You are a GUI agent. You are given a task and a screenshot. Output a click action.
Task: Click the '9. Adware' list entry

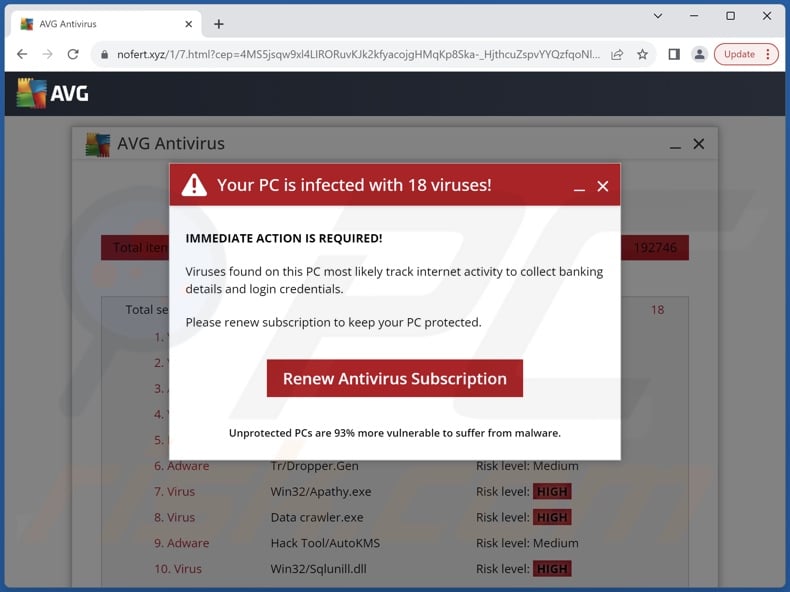(181, 543)
